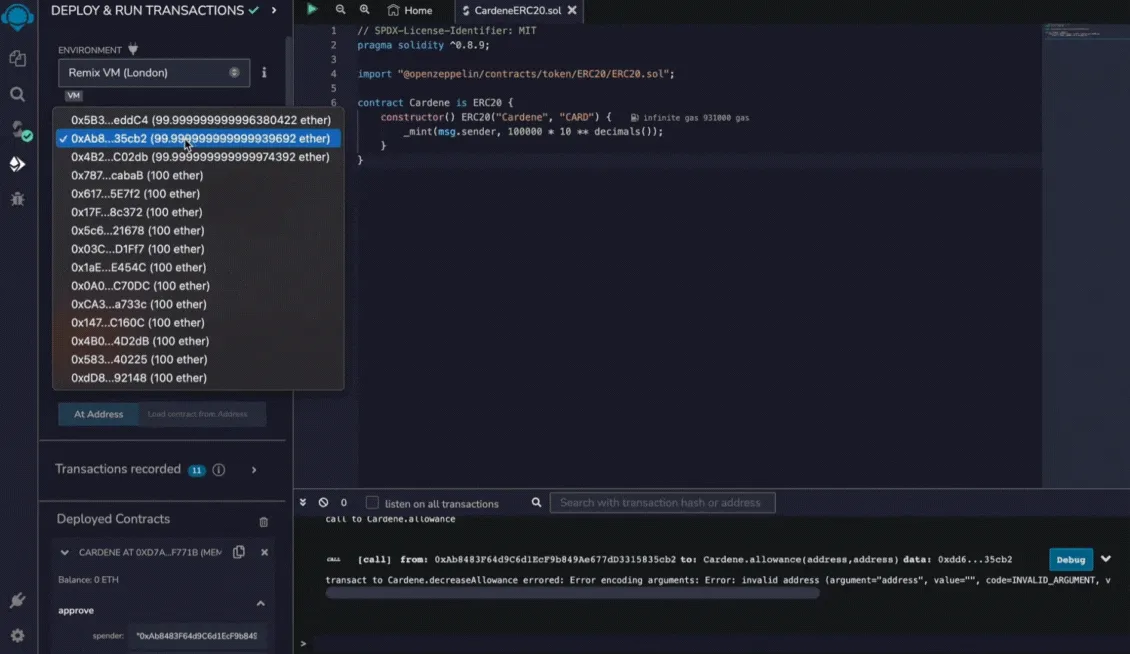Click the approve spender address field
This screenshot has height=654, width=1130.
click(x=197, y=636)
